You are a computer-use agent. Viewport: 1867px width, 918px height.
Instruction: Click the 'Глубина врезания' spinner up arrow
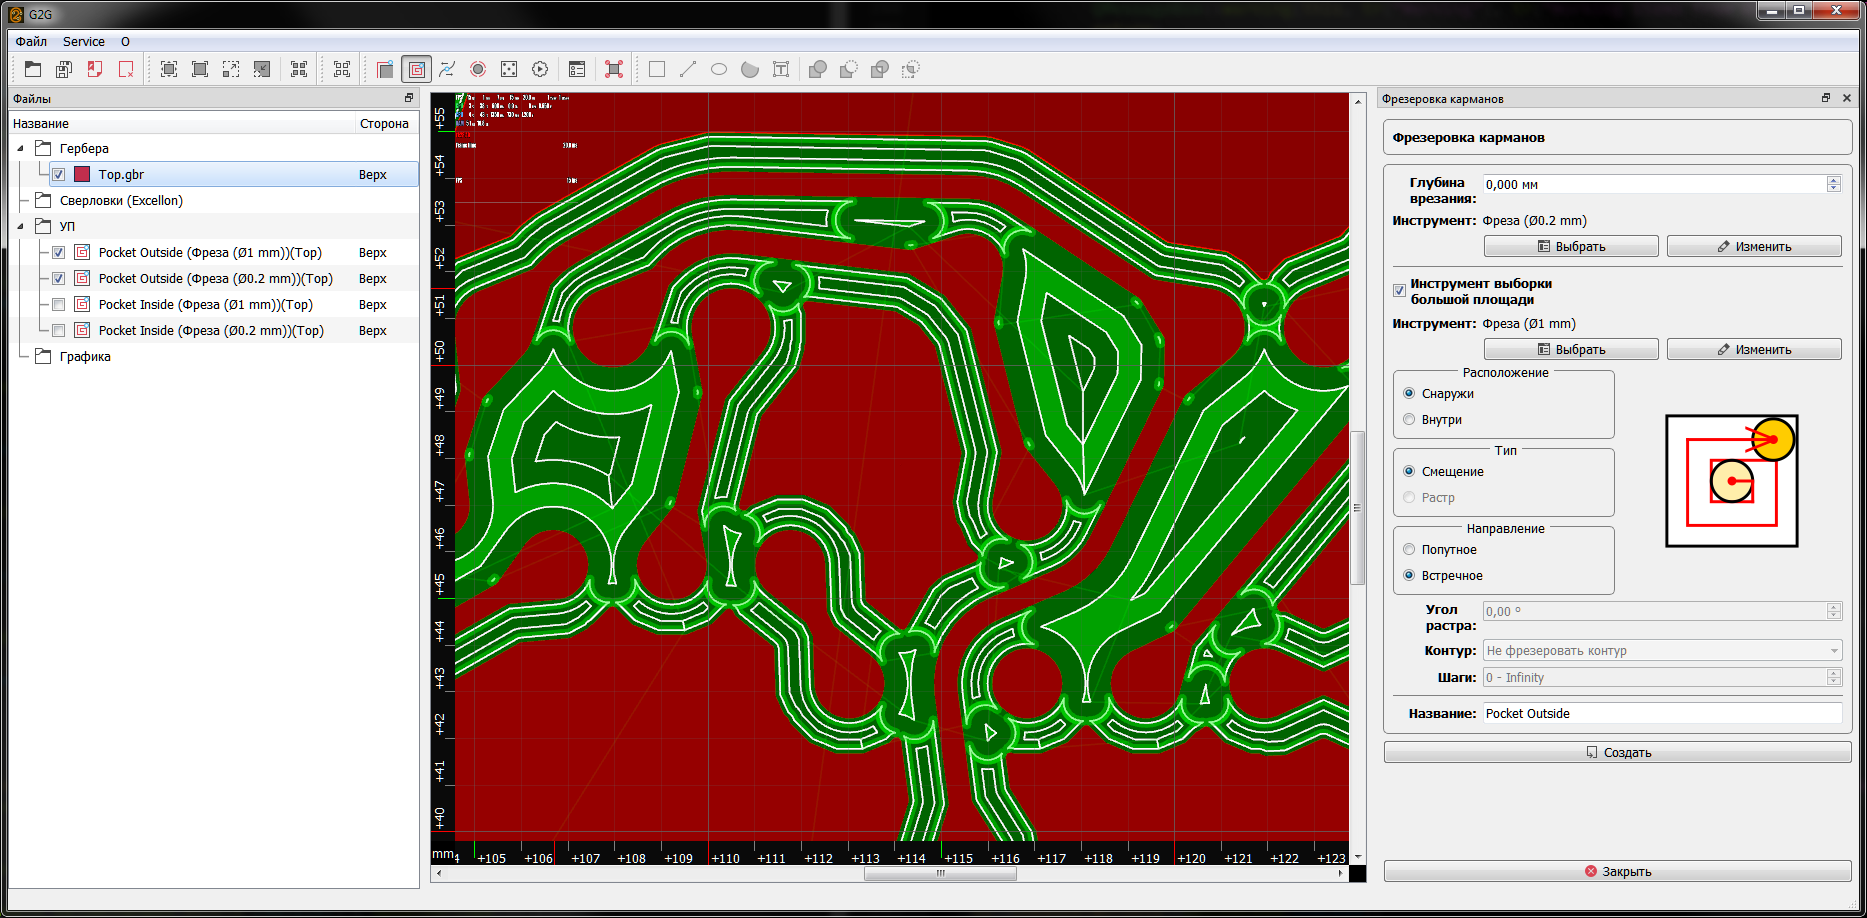(x=1833, y=180)
